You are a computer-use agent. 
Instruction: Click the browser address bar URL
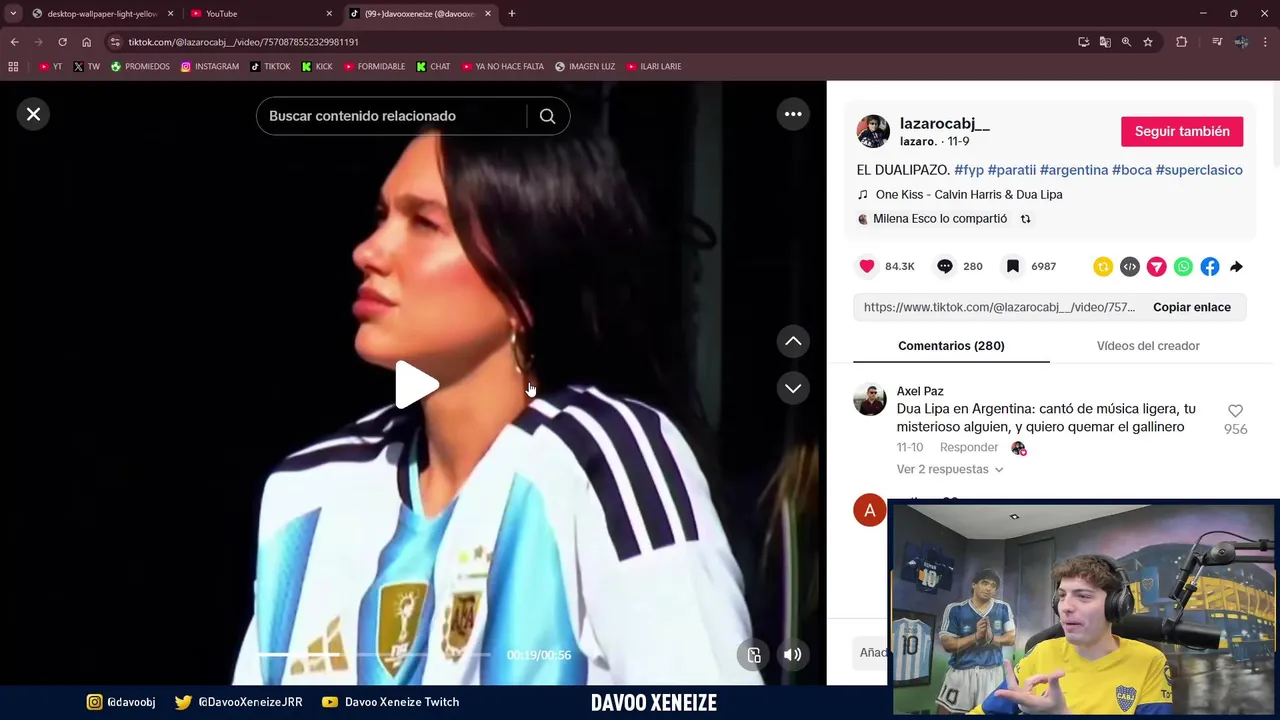pyautogui.click(x=243, y=42)
